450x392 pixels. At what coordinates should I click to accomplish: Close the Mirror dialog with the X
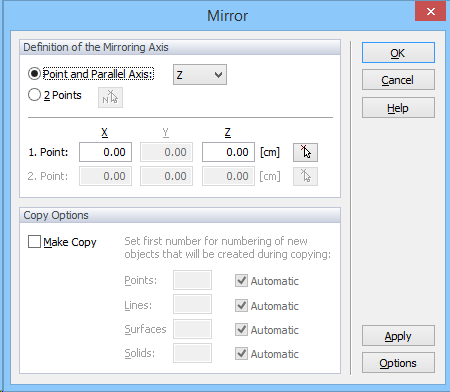[431, 12]
